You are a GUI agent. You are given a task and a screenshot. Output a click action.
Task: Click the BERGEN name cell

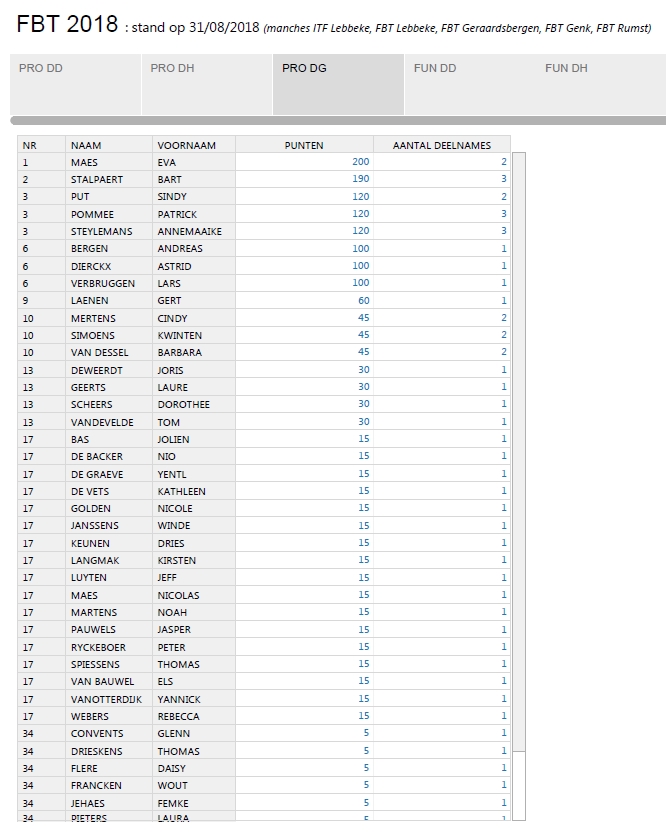[x=109, y=248]
